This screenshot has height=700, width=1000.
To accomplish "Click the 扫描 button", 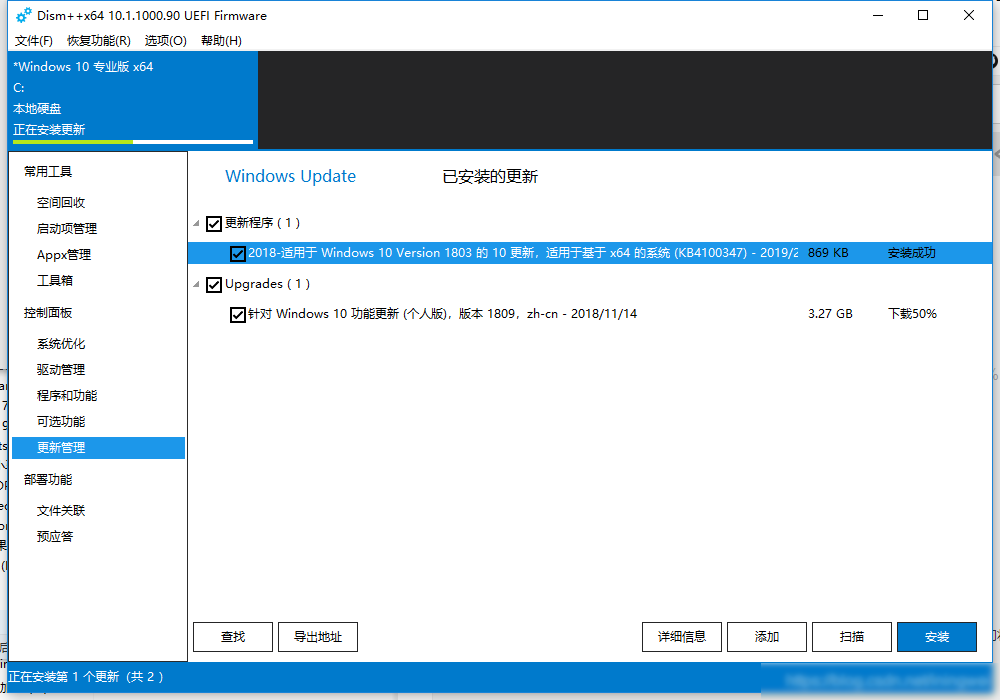I will coord(851,637).
